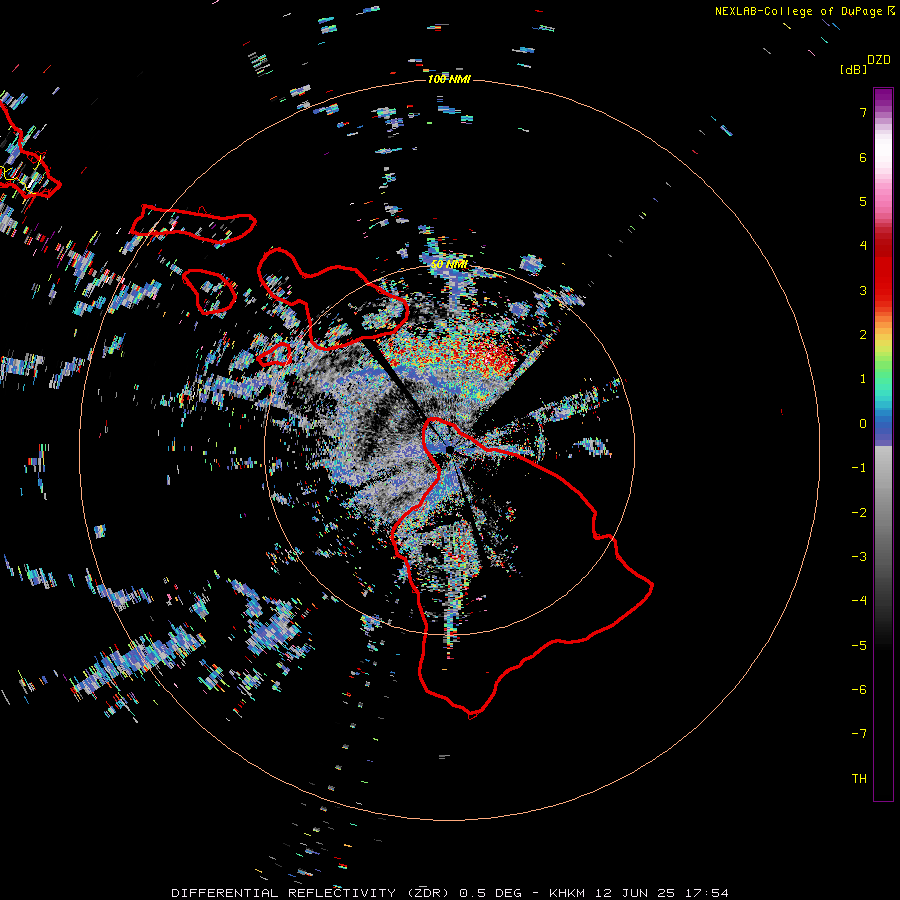Click the -5 dB scale label
Screen dimensions: 900x900
859,646
